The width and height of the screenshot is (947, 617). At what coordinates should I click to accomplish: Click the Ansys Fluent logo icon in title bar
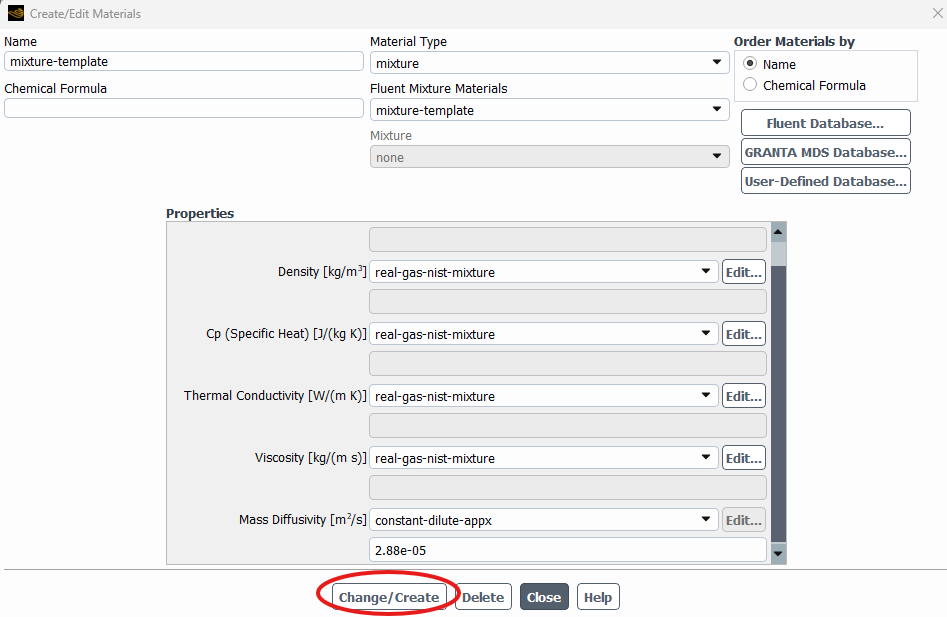[16, 13]
